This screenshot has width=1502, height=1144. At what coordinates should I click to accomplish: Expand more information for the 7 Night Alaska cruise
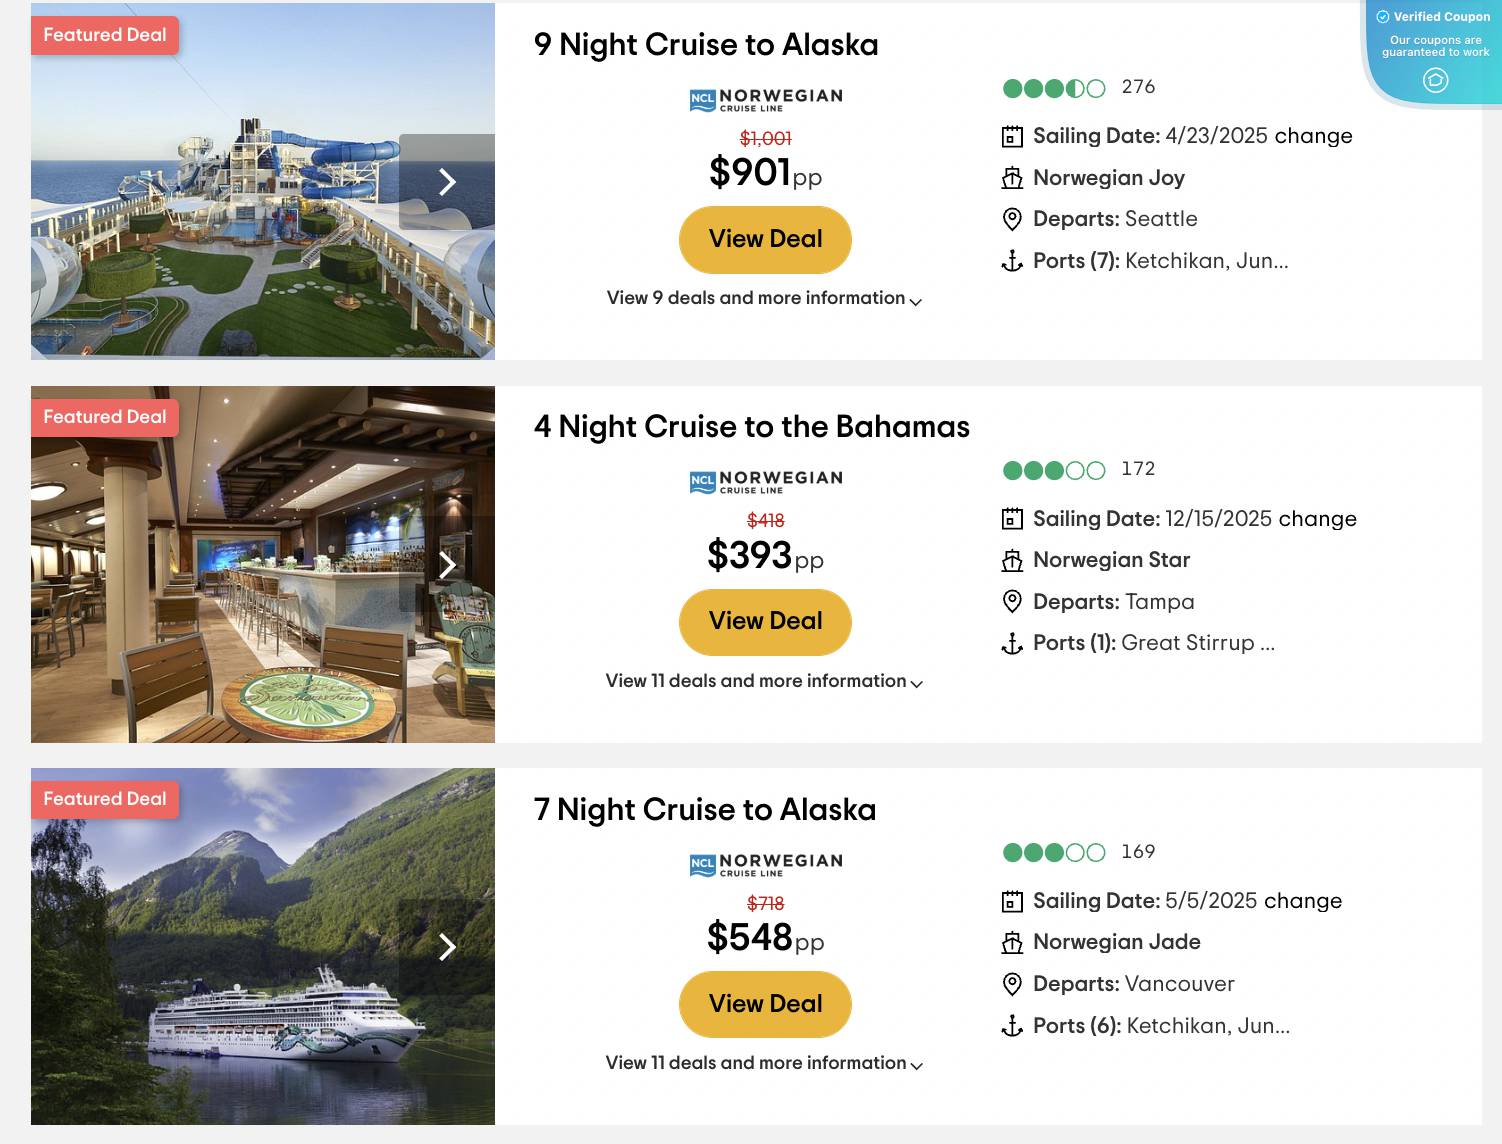tap(765, 1063)
